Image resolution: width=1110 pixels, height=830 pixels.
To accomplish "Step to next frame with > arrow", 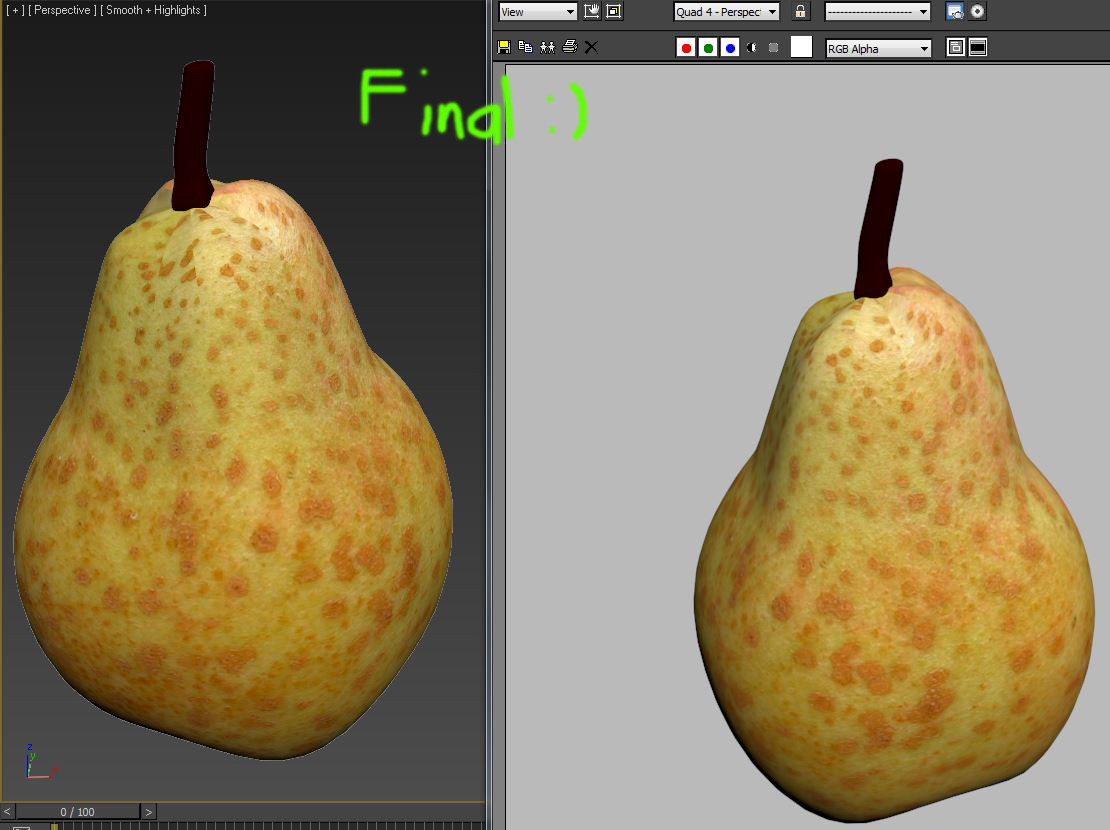I will point(148,812).
